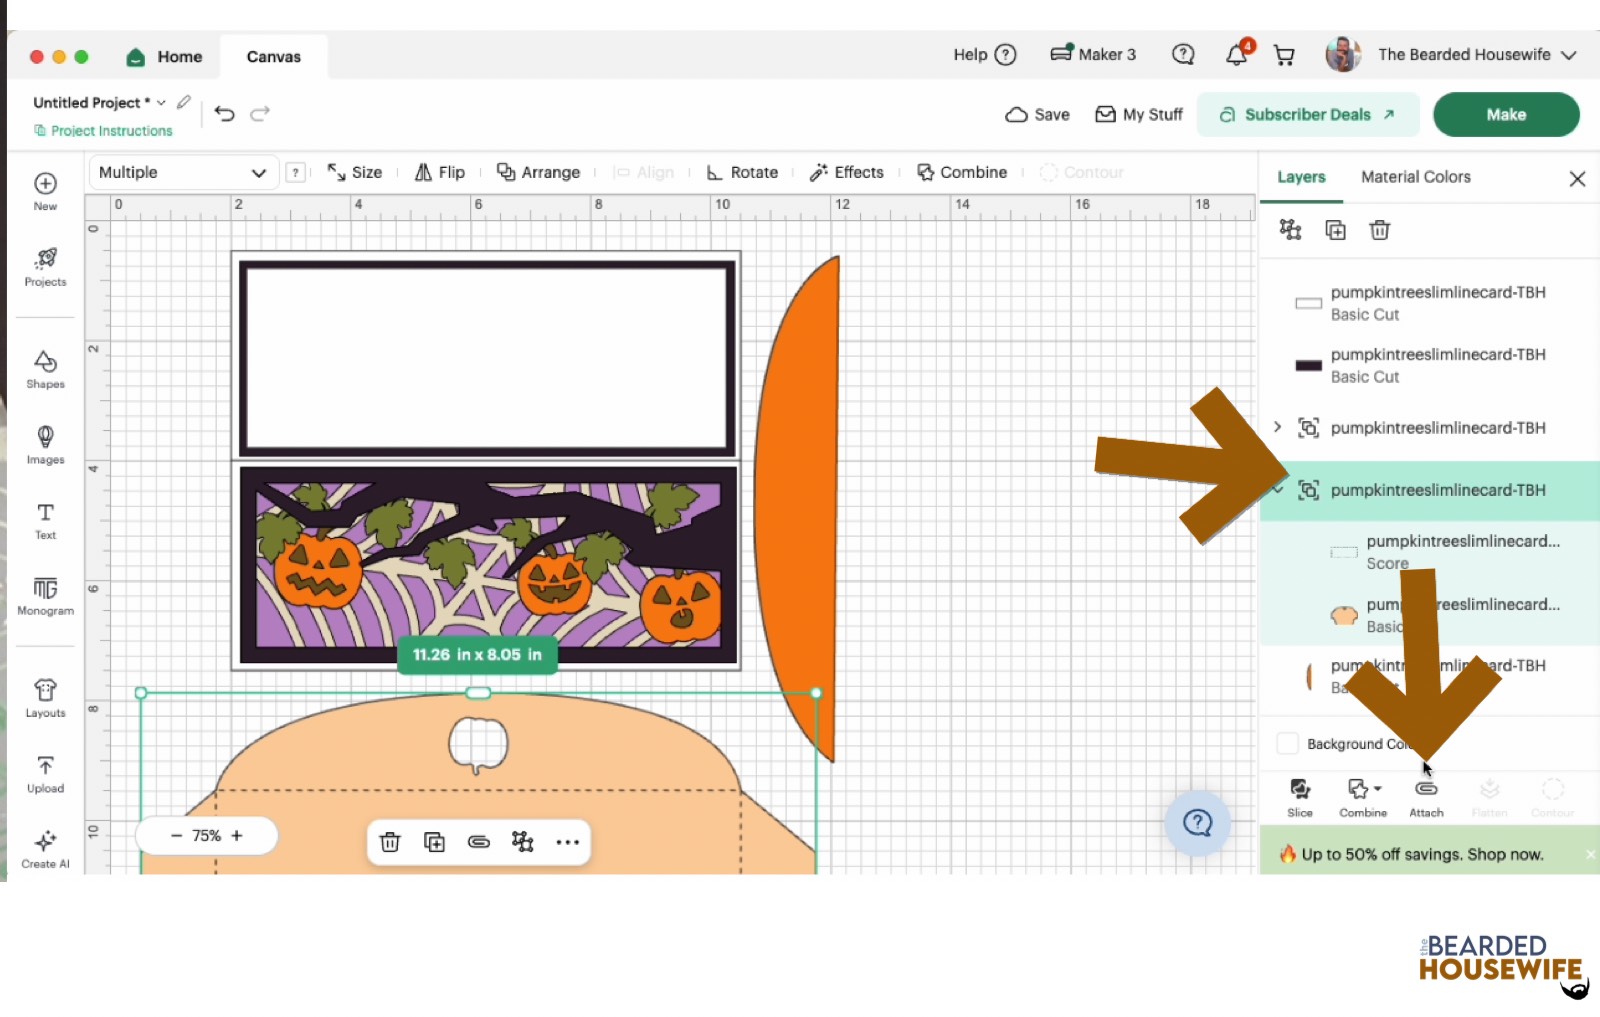Select the pumpkin tree card design on canvas
1600x1017 pixels.
pos(488,565)
